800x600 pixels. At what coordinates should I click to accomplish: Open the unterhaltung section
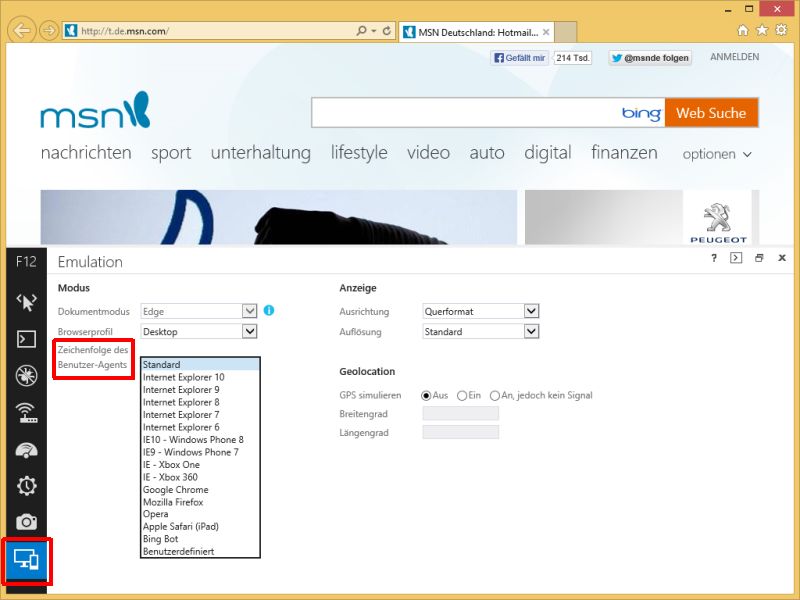[x=261, y=153]
